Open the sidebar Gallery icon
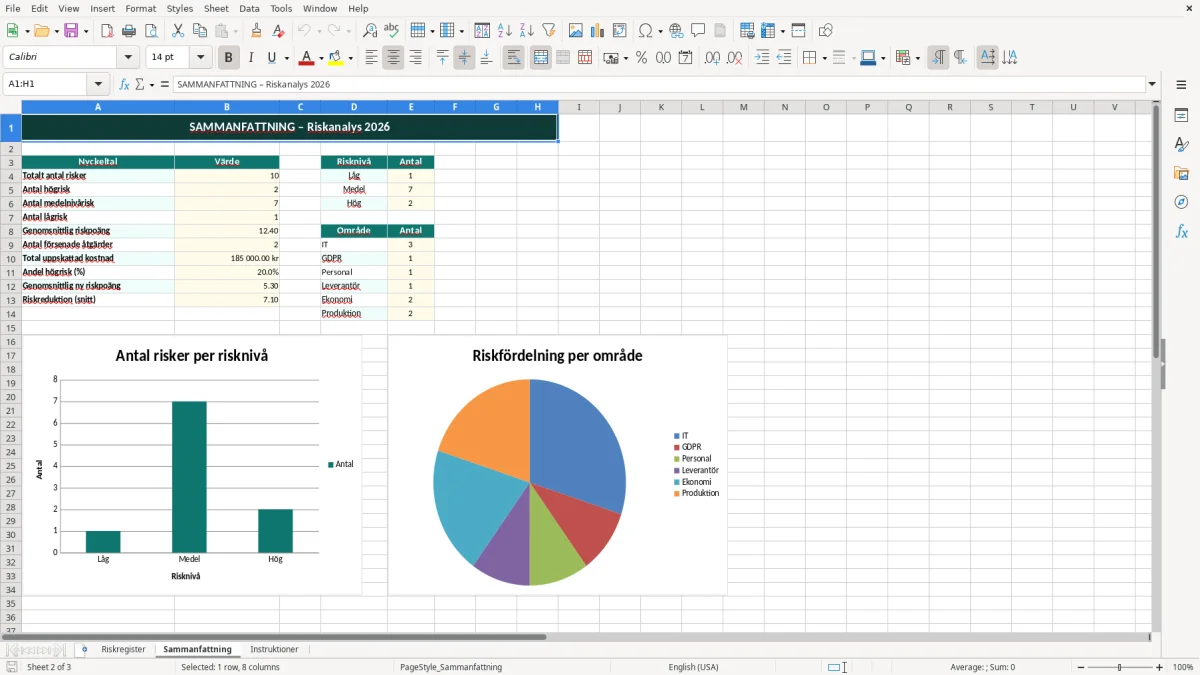 click(1181, 174)
